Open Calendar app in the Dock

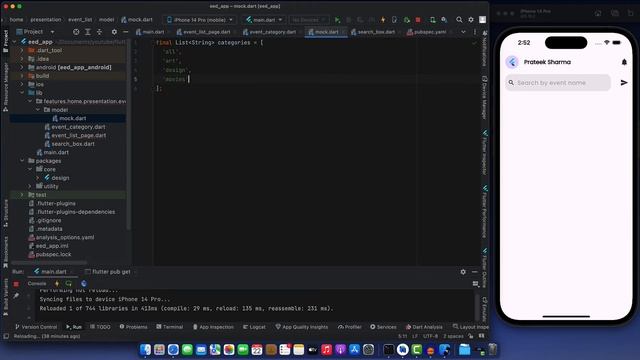click(x=257, y=349)
